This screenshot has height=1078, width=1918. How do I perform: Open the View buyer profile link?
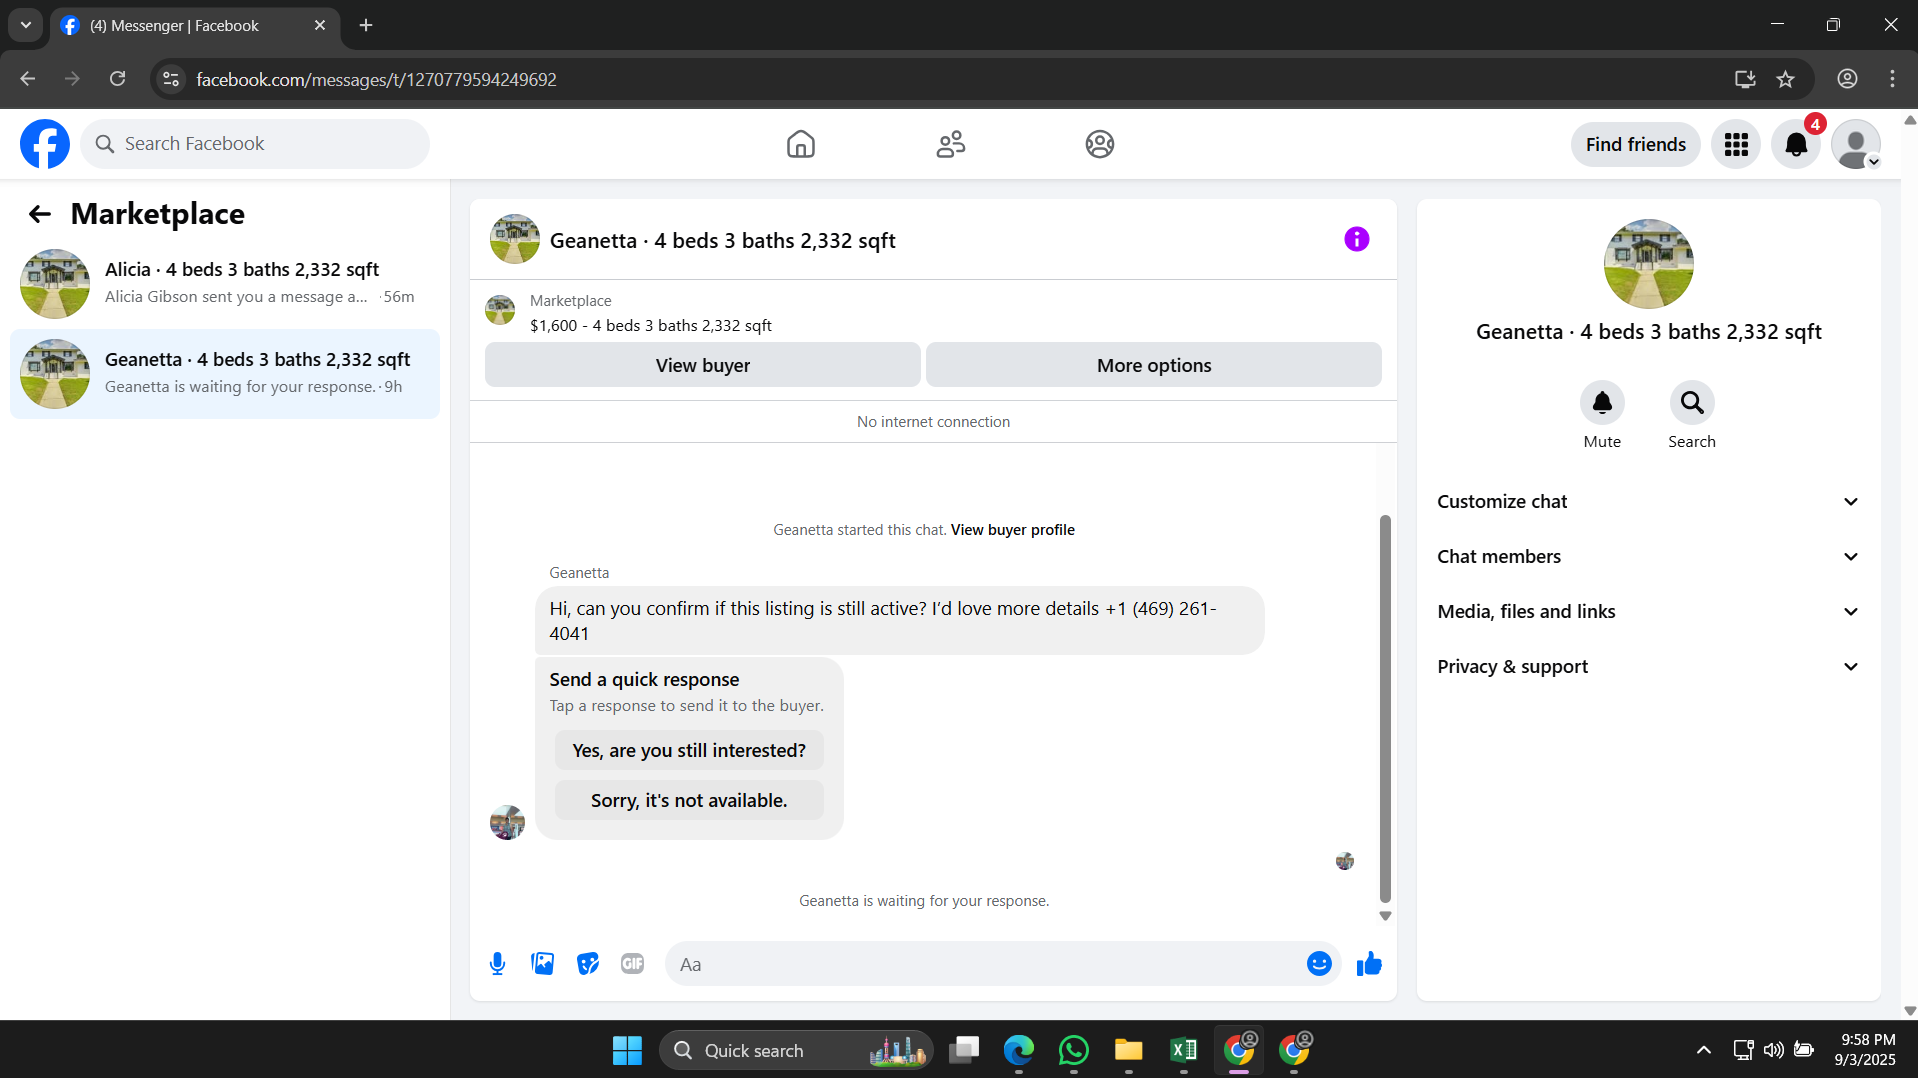tap(1013, 530)
